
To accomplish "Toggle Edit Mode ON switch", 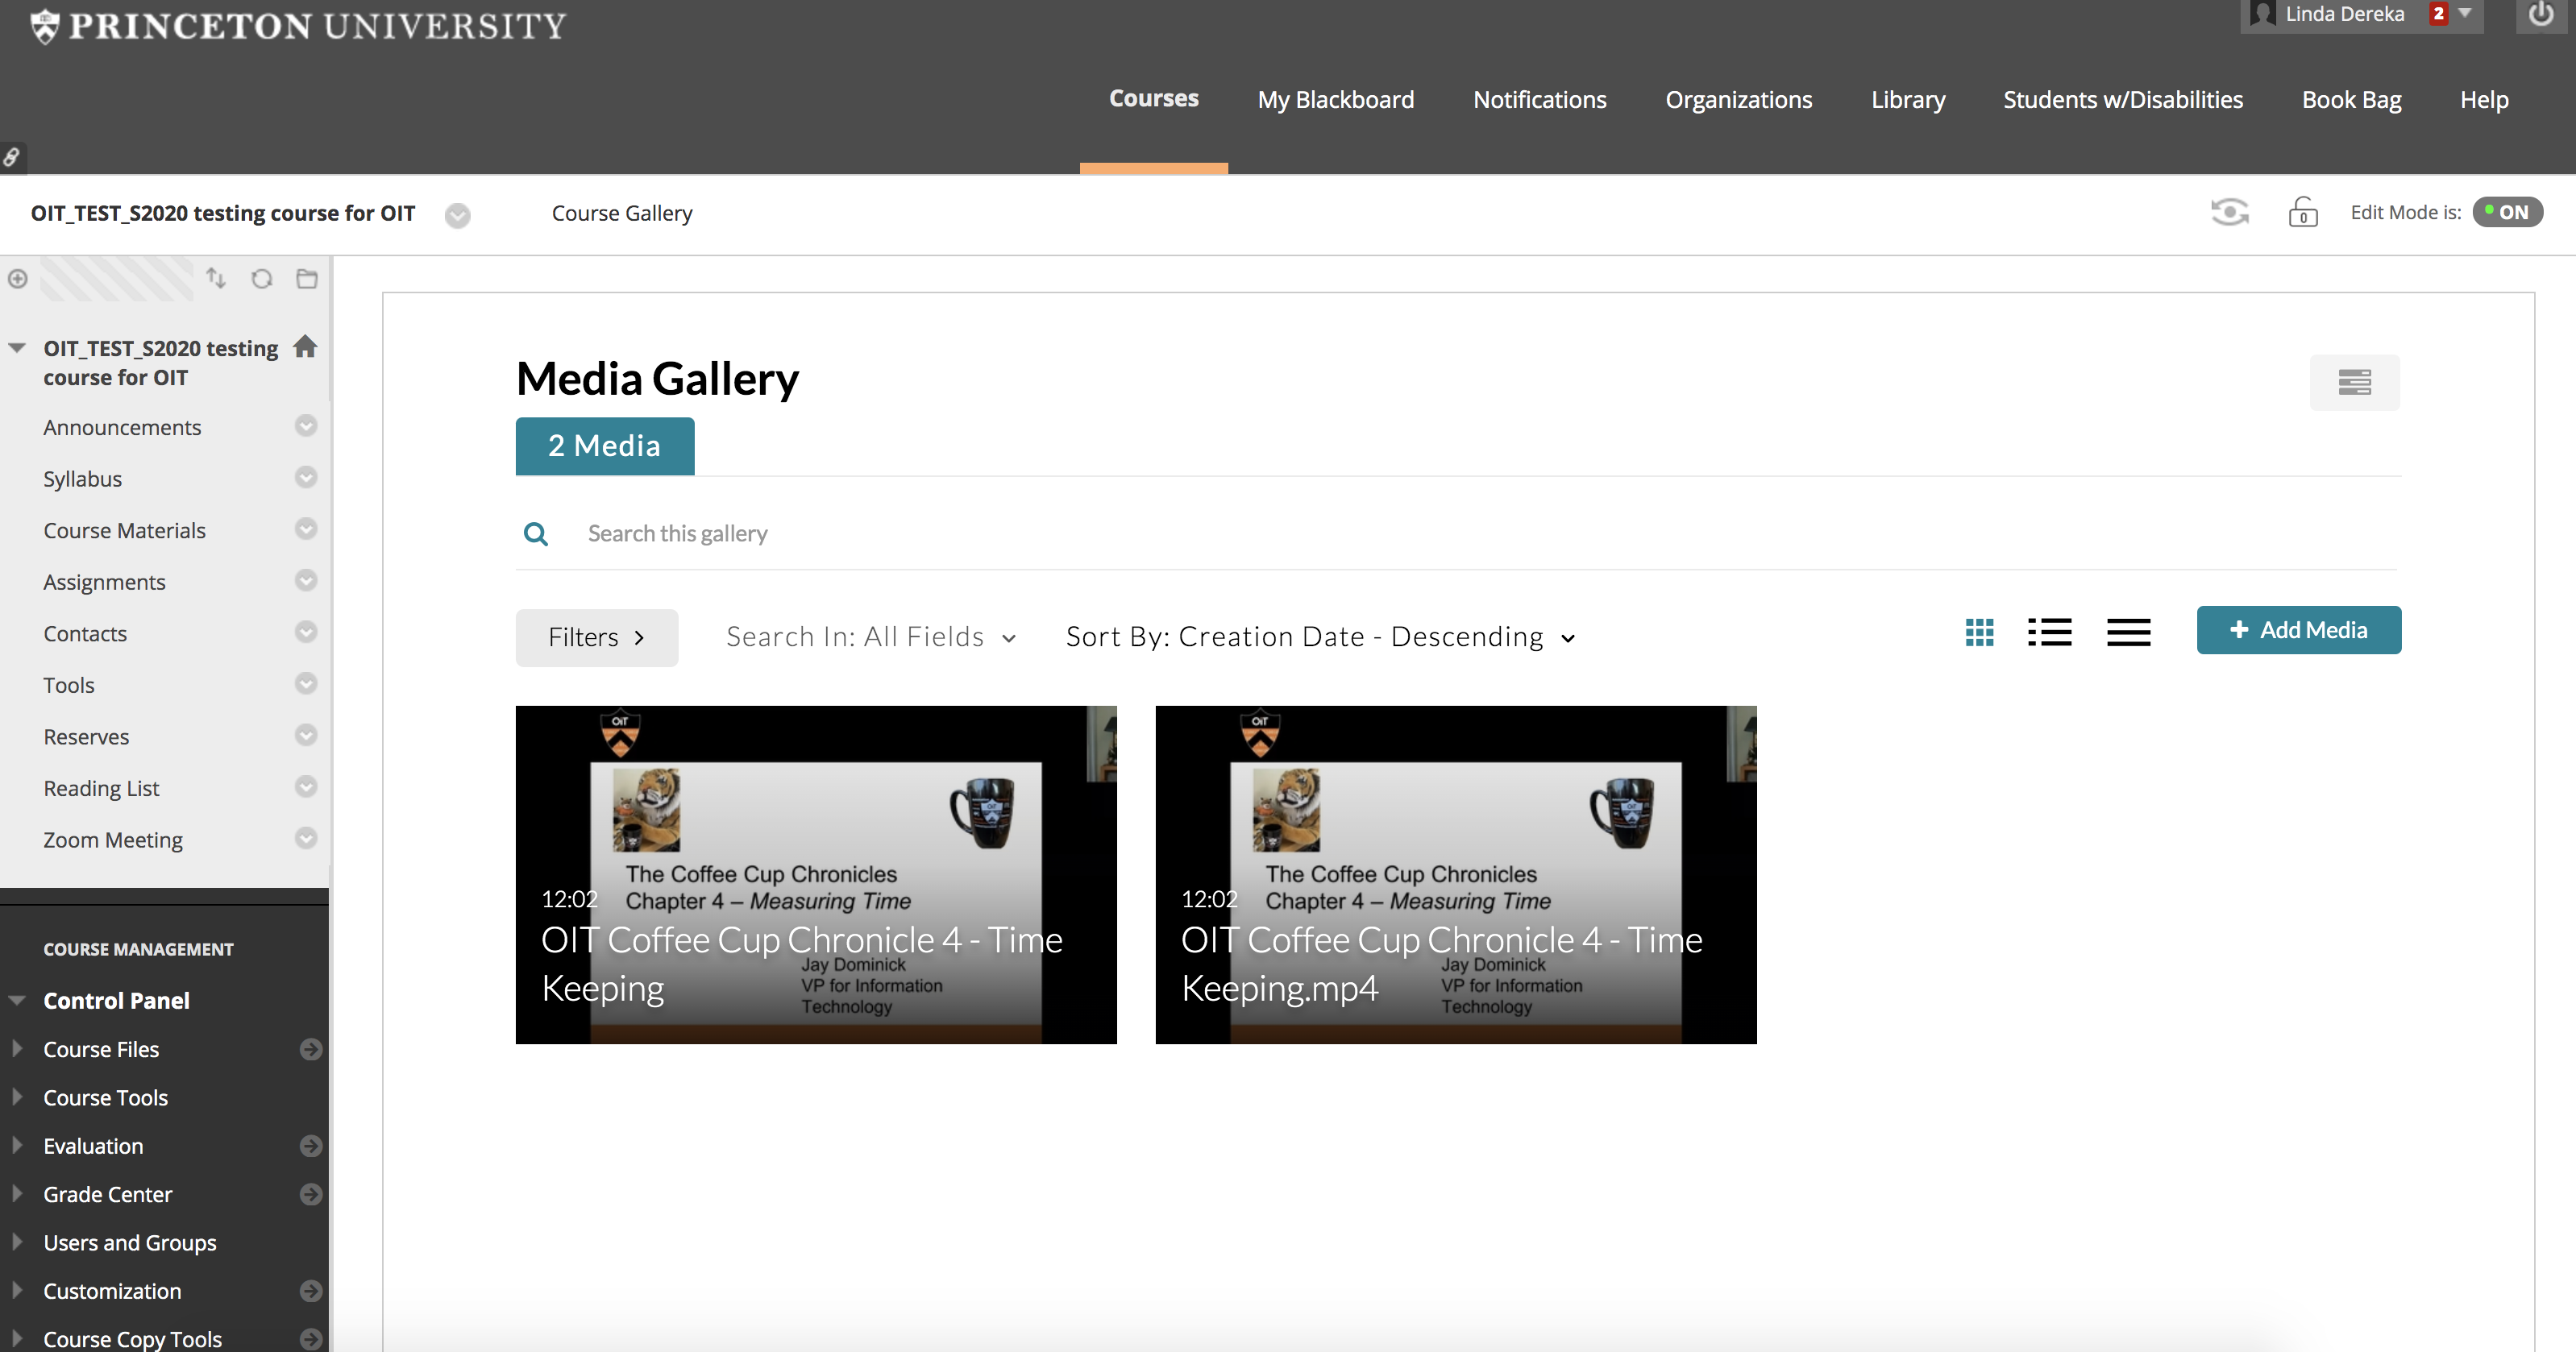I will click(2507, 212).
